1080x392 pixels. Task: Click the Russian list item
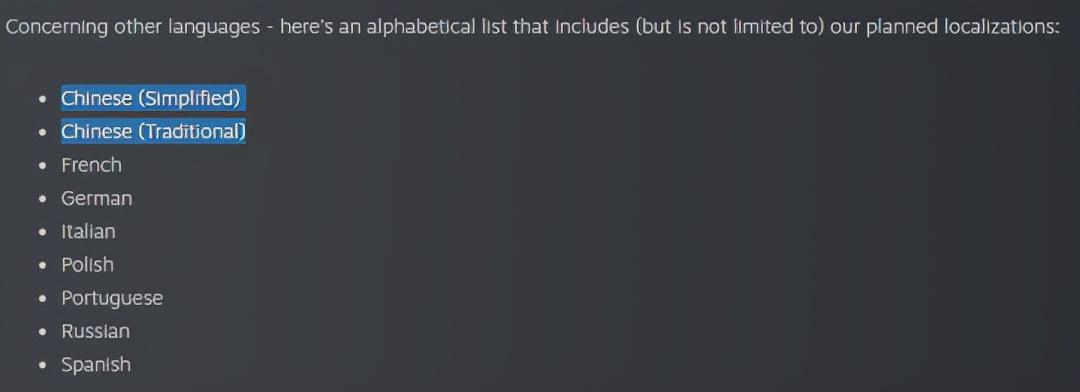point(95,331)
